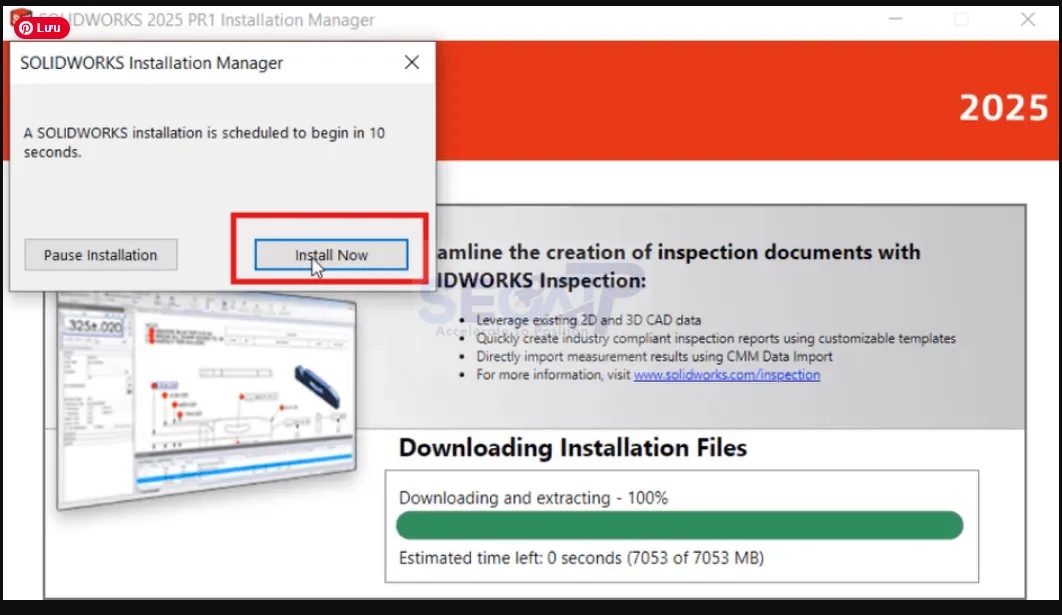
Task: Click the maximize button on the installer window
Action: pyautogui.click(x=962, y=18)
